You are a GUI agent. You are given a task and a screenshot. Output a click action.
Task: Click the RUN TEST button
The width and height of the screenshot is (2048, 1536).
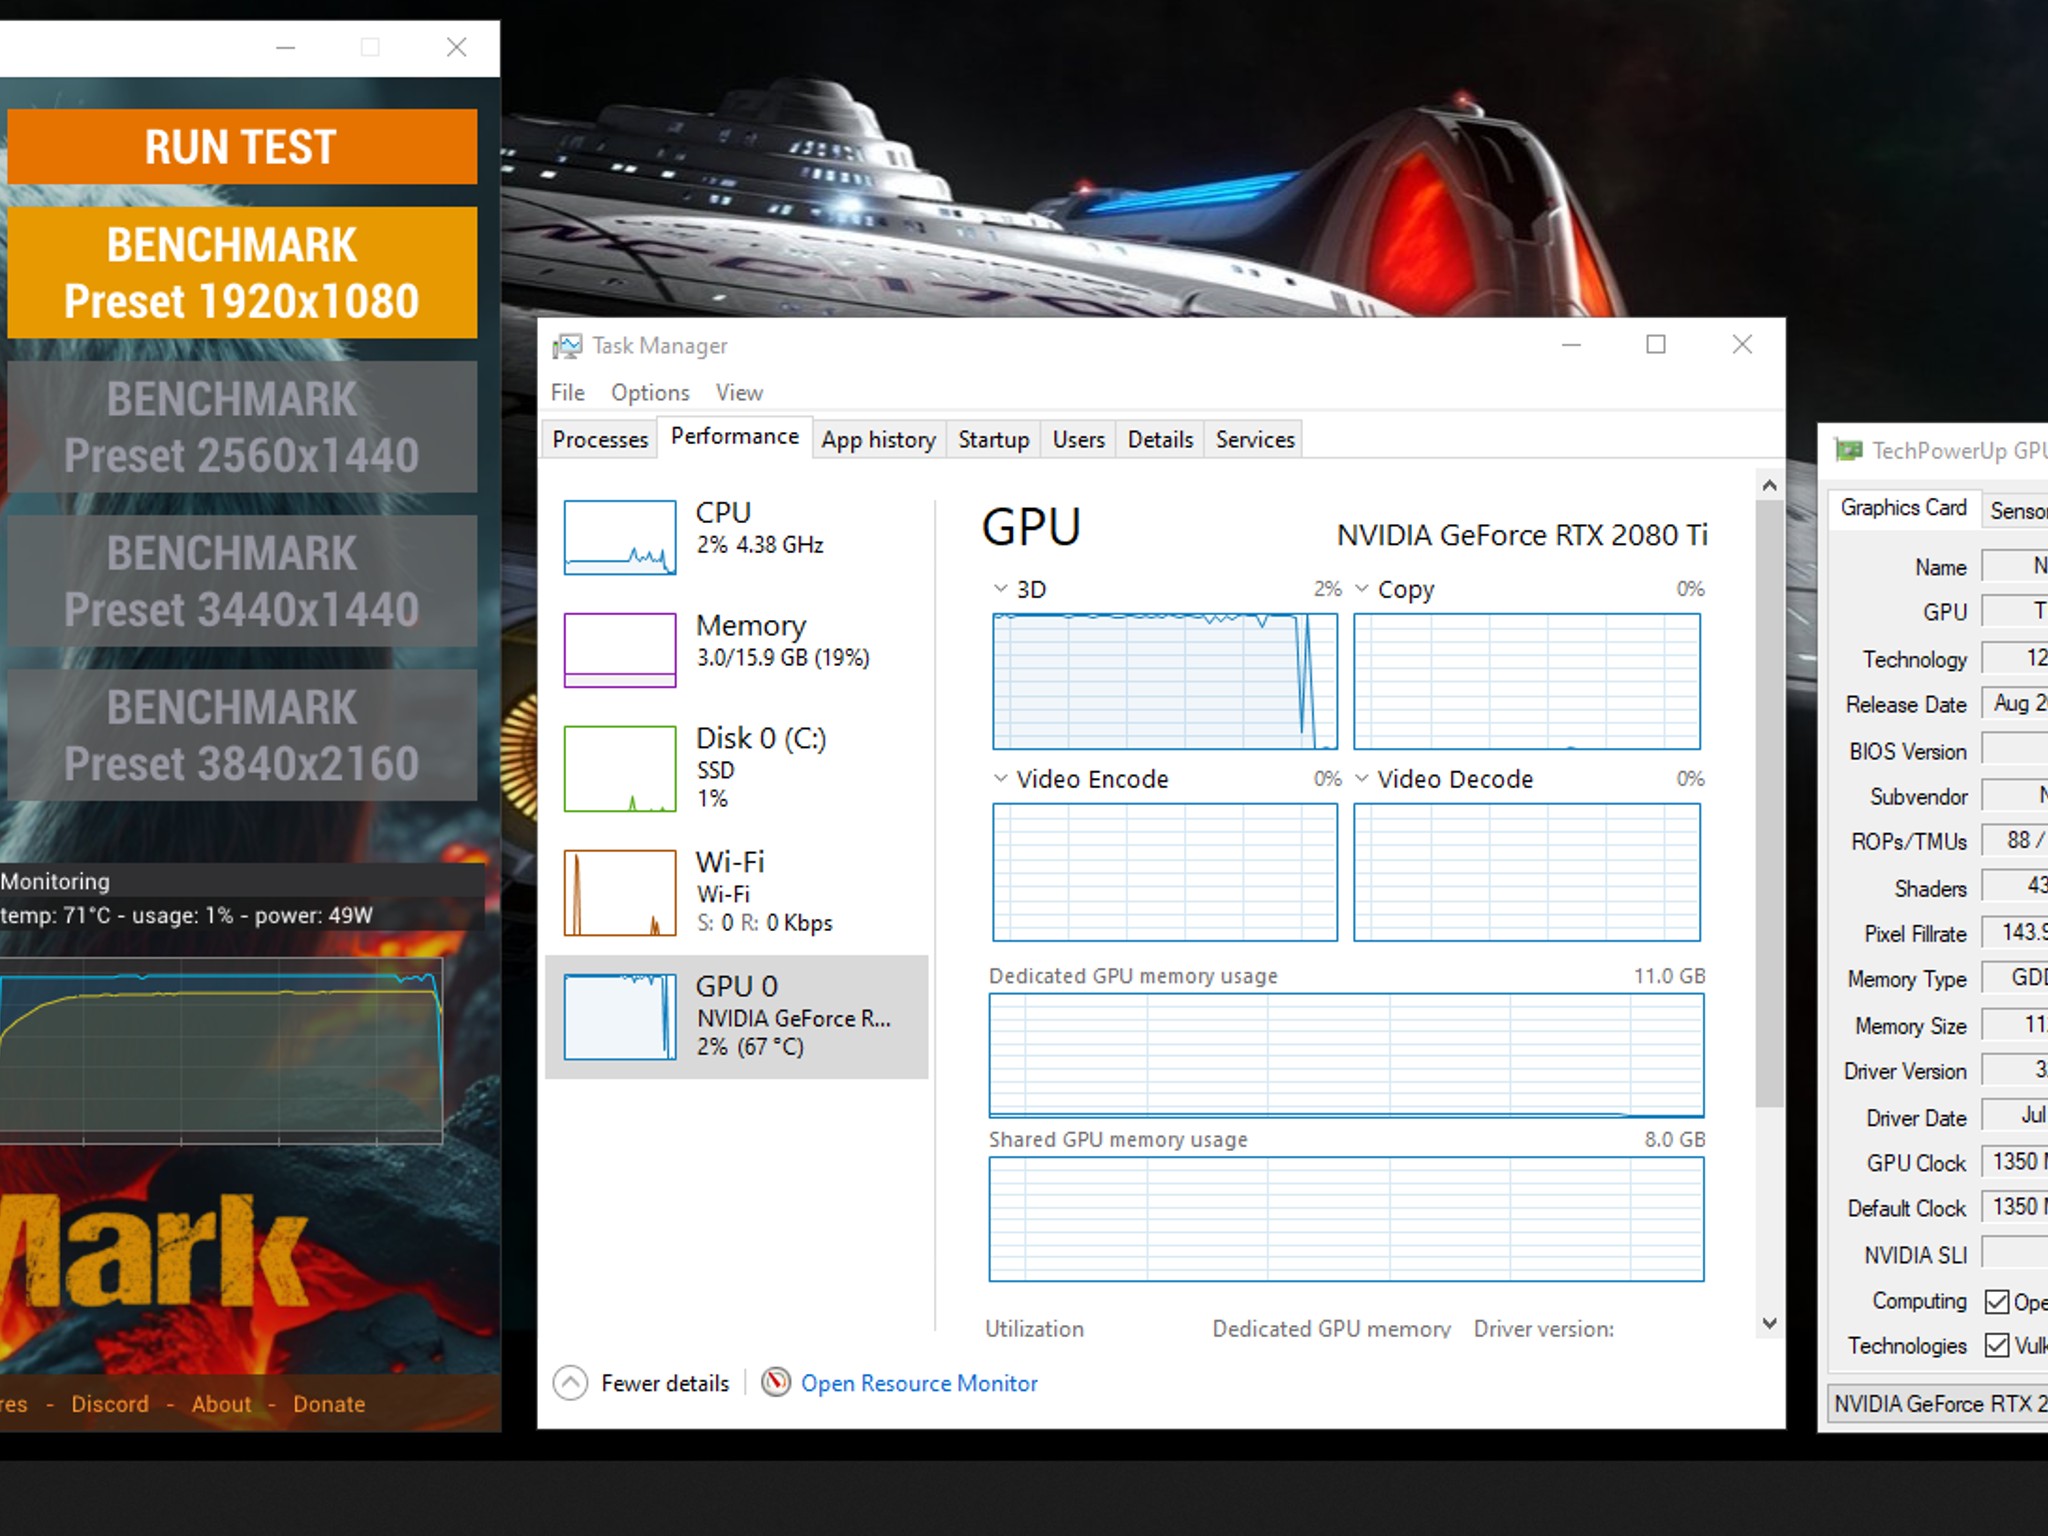click(x=242, y=146)
